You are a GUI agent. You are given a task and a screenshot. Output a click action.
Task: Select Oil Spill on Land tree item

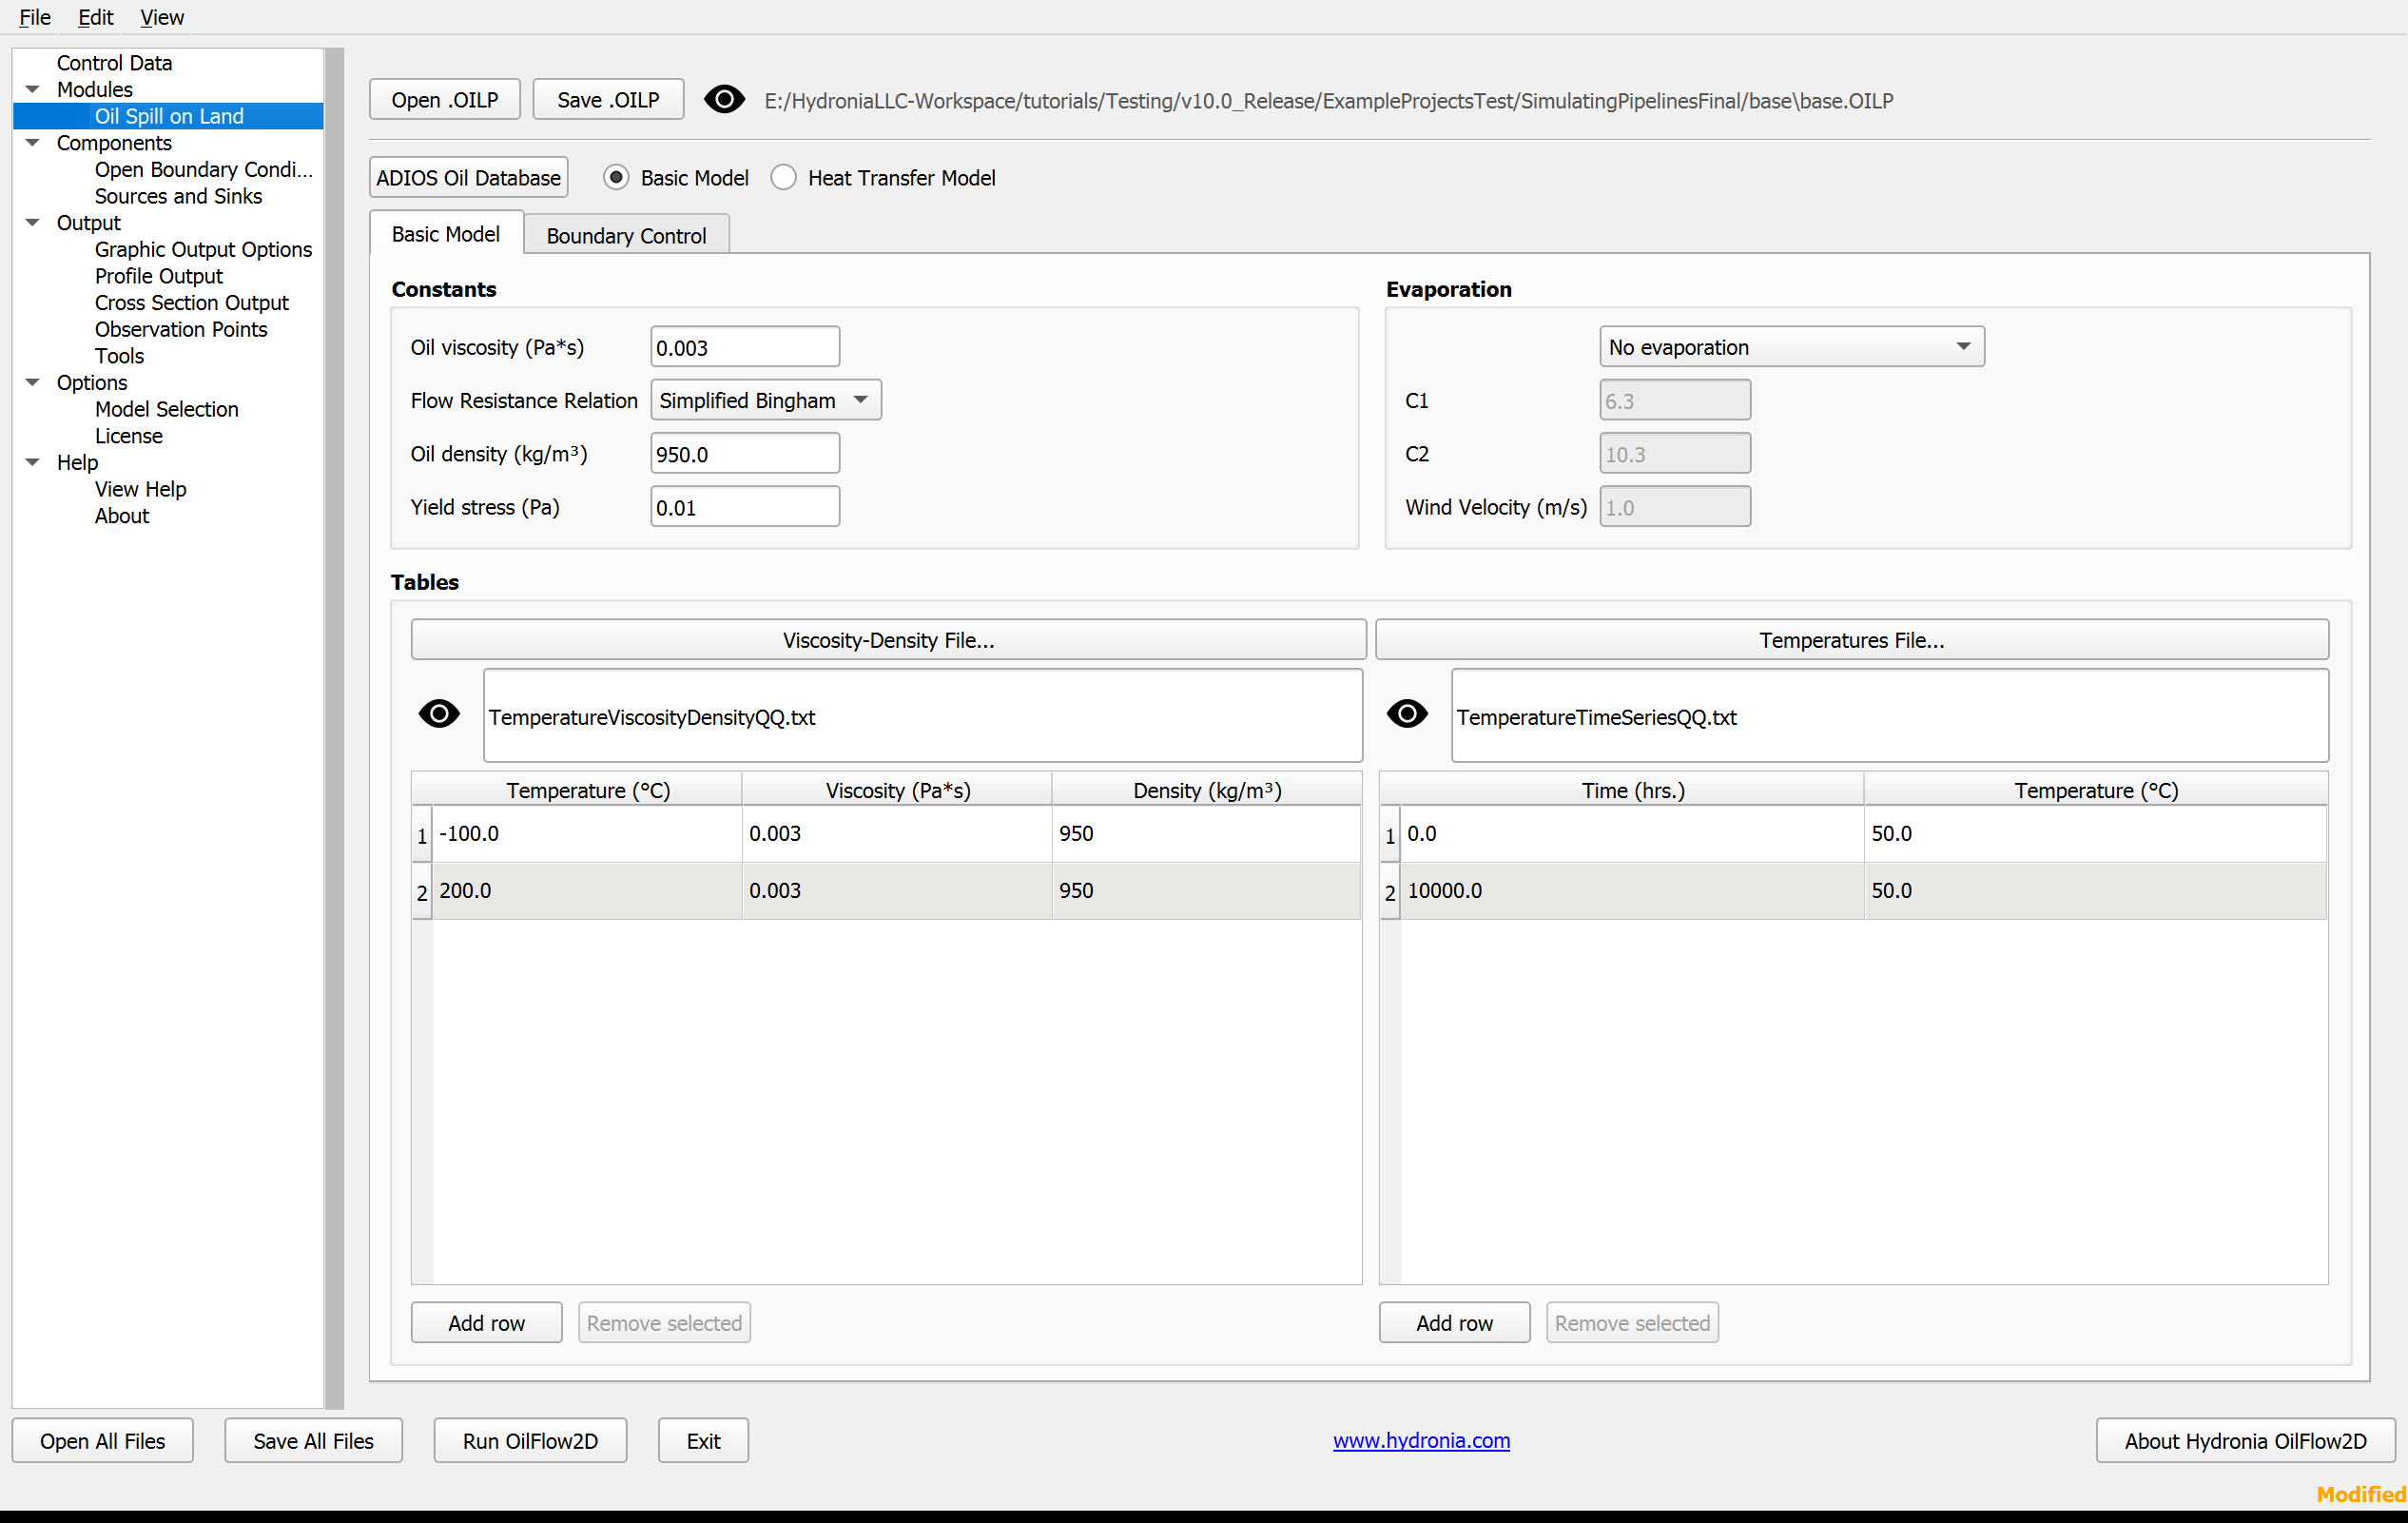point(169,116)
